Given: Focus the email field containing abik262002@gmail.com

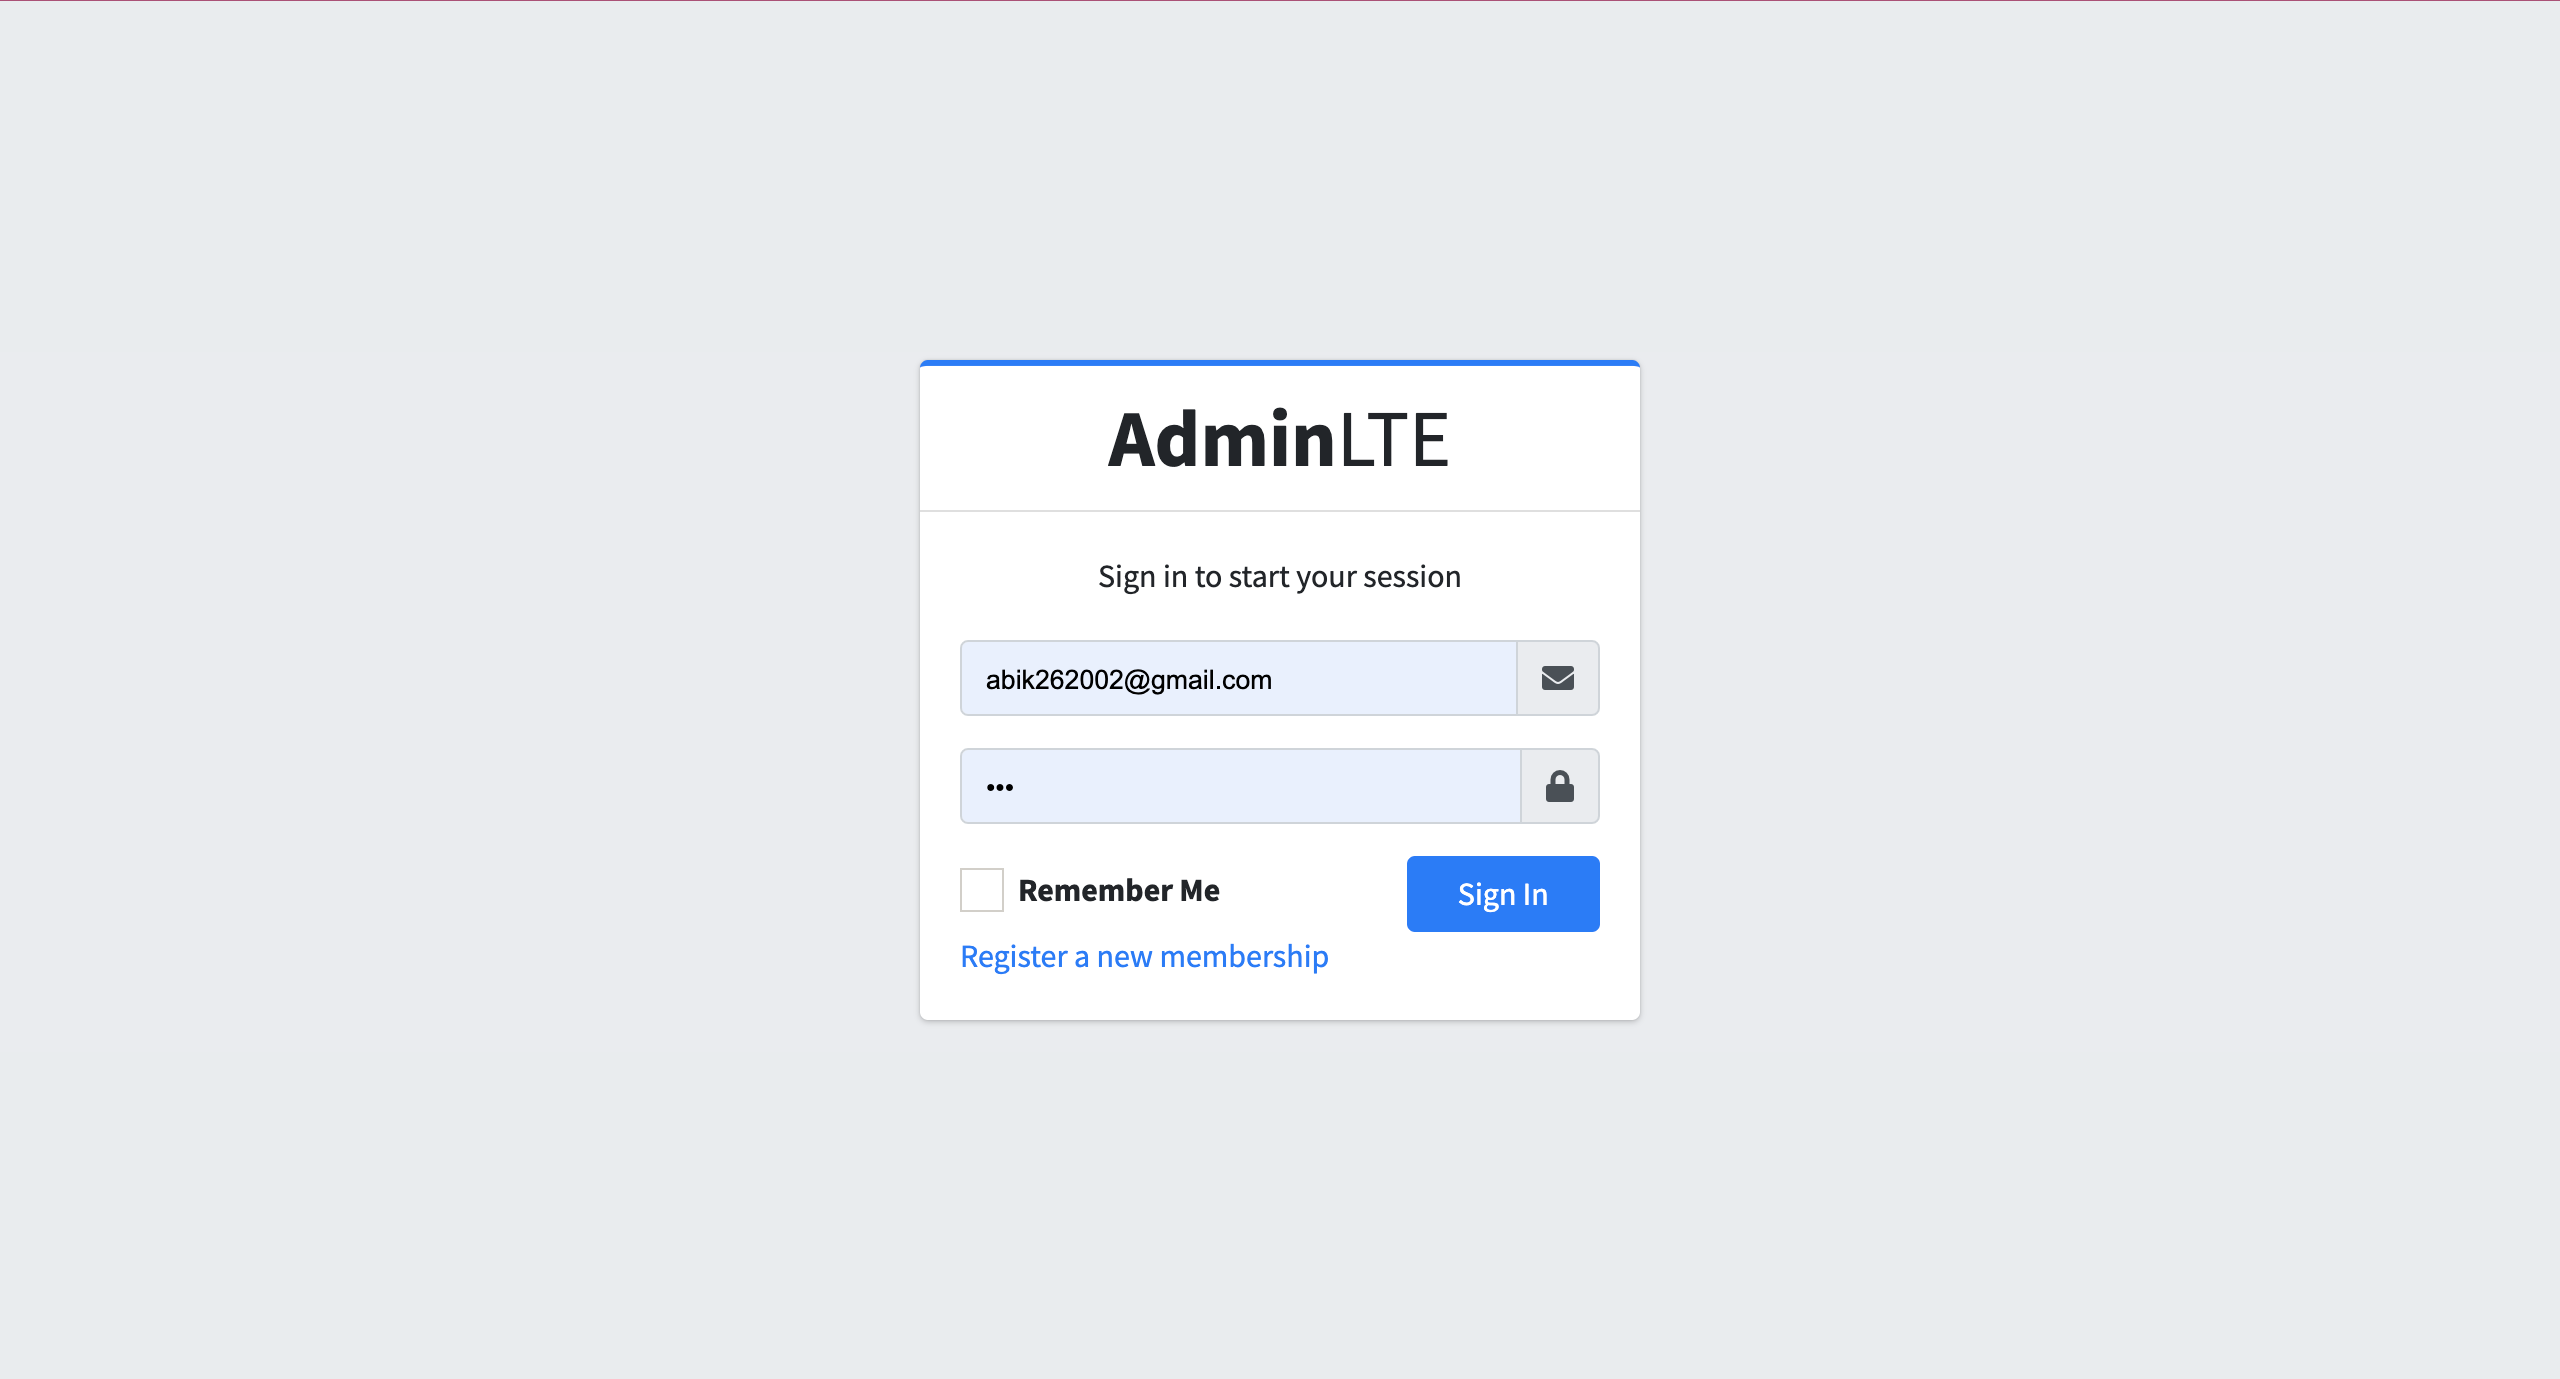Looking at the screenshot, I should (1238, 678).
